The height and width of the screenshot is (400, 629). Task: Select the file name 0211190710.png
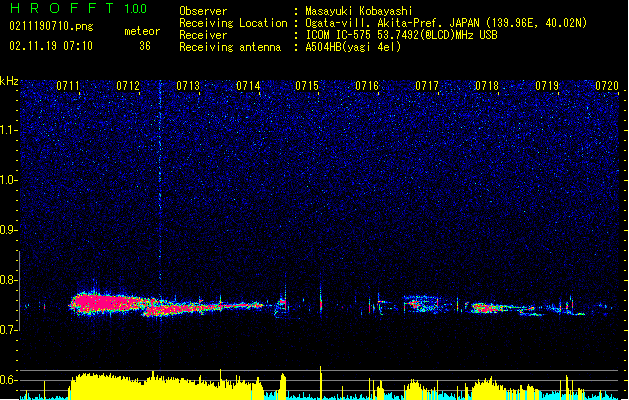pos(51,26)
